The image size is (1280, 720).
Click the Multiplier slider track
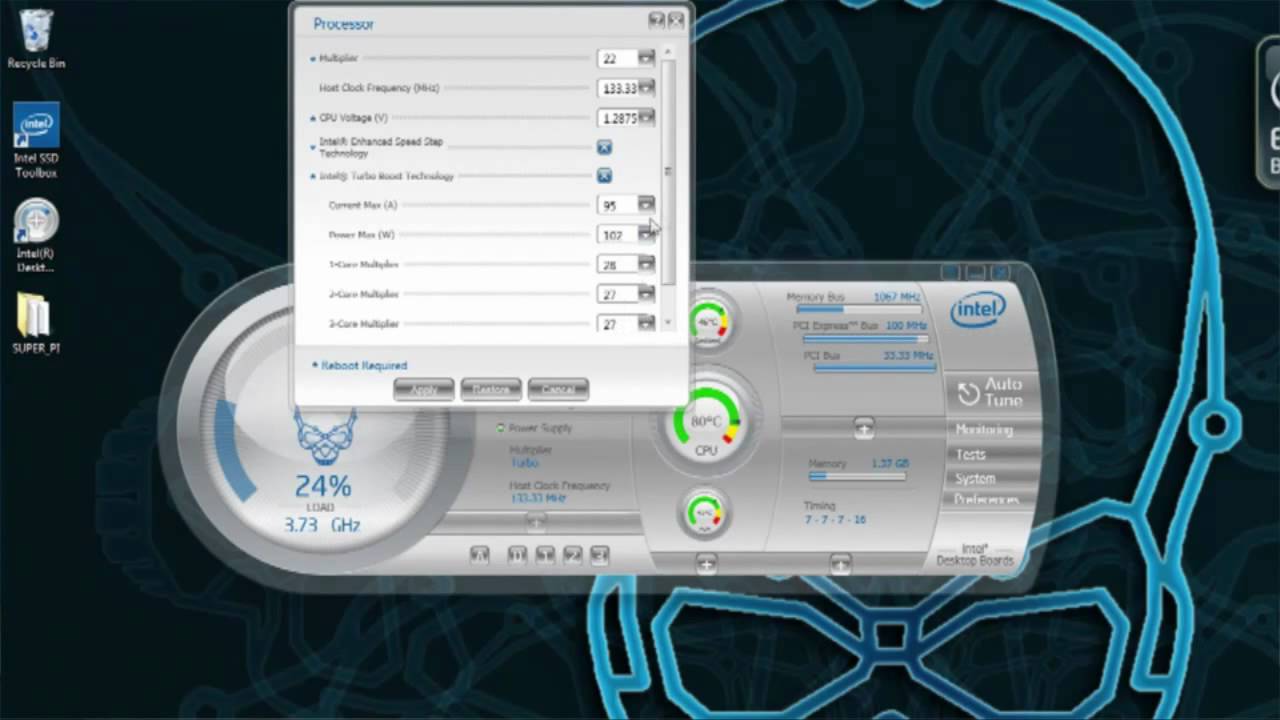[x=475, y=59]
